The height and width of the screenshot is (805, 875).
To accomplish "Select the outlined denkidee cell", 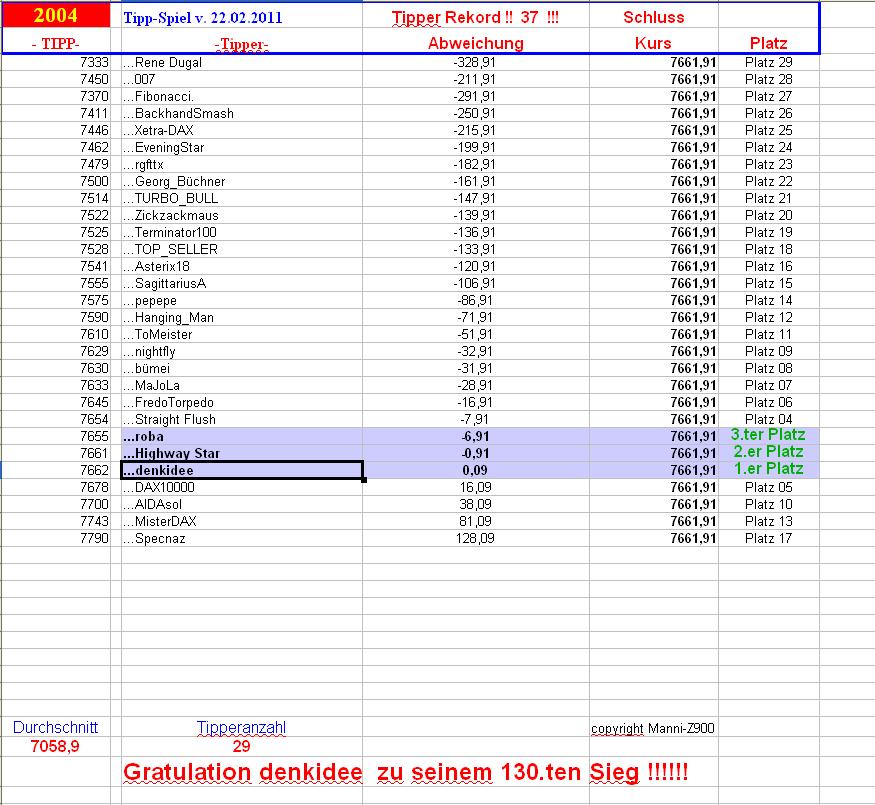I will click(x=242, y=470).
